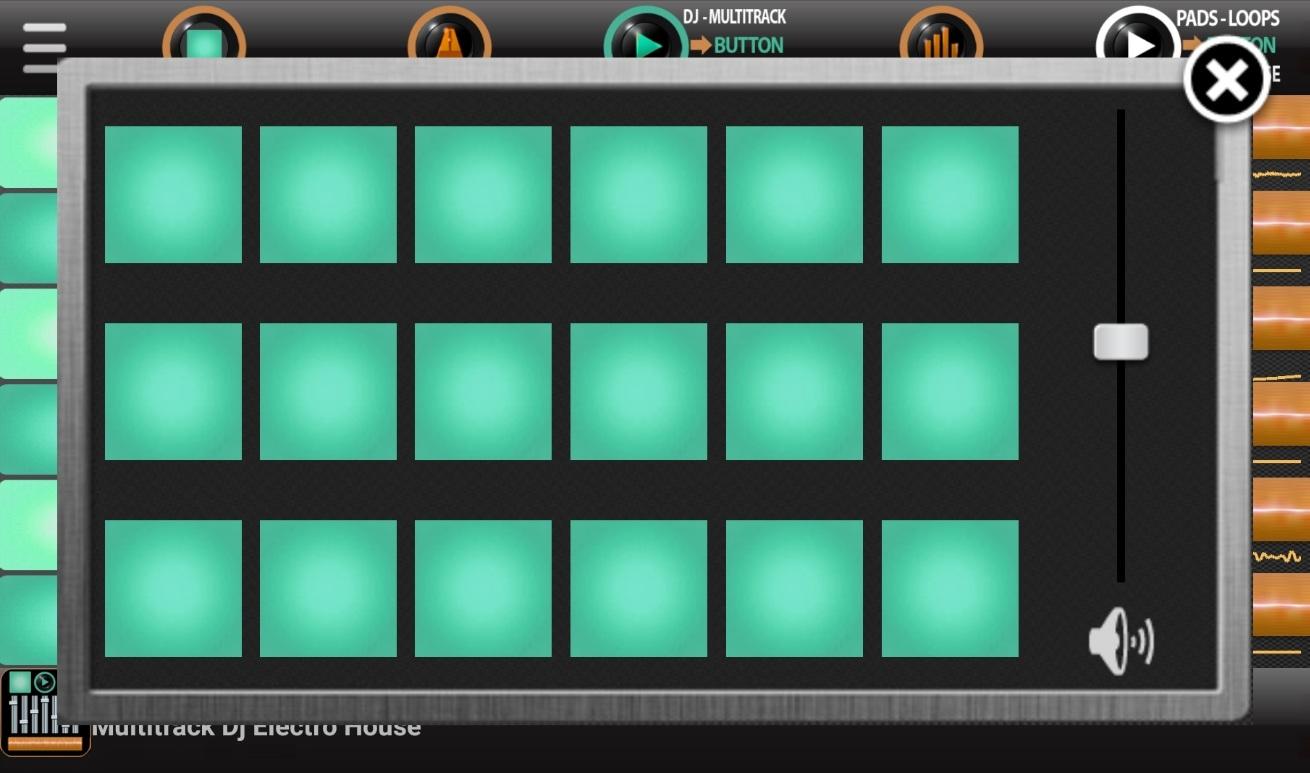Tap first pad in top row

click(x=173, y=194)
